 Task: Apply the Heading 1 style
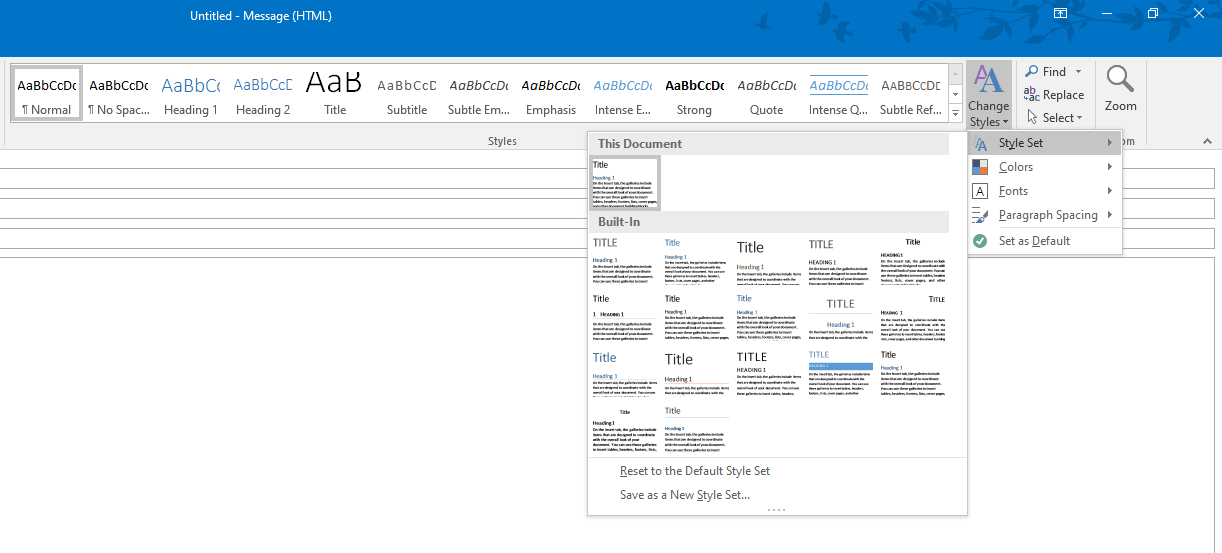pyautogui.click(x=190, y=94)
